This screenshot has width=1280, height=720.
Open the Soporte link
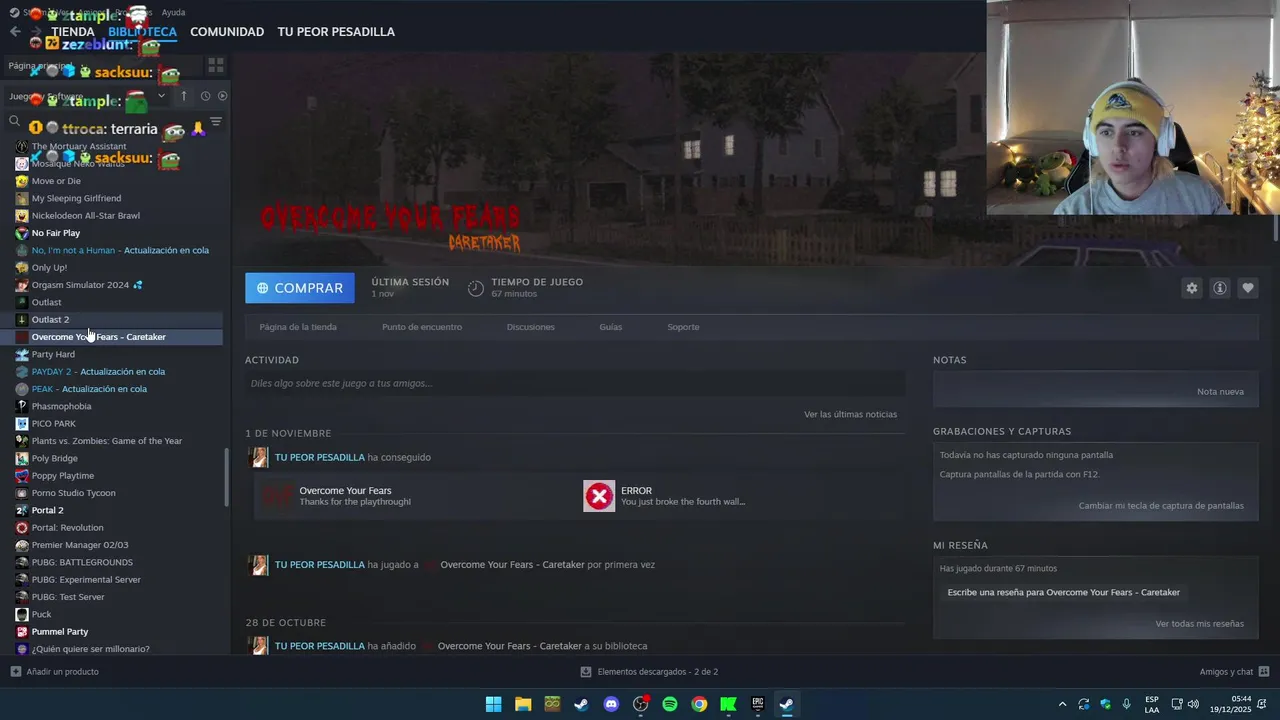(683, 327)
